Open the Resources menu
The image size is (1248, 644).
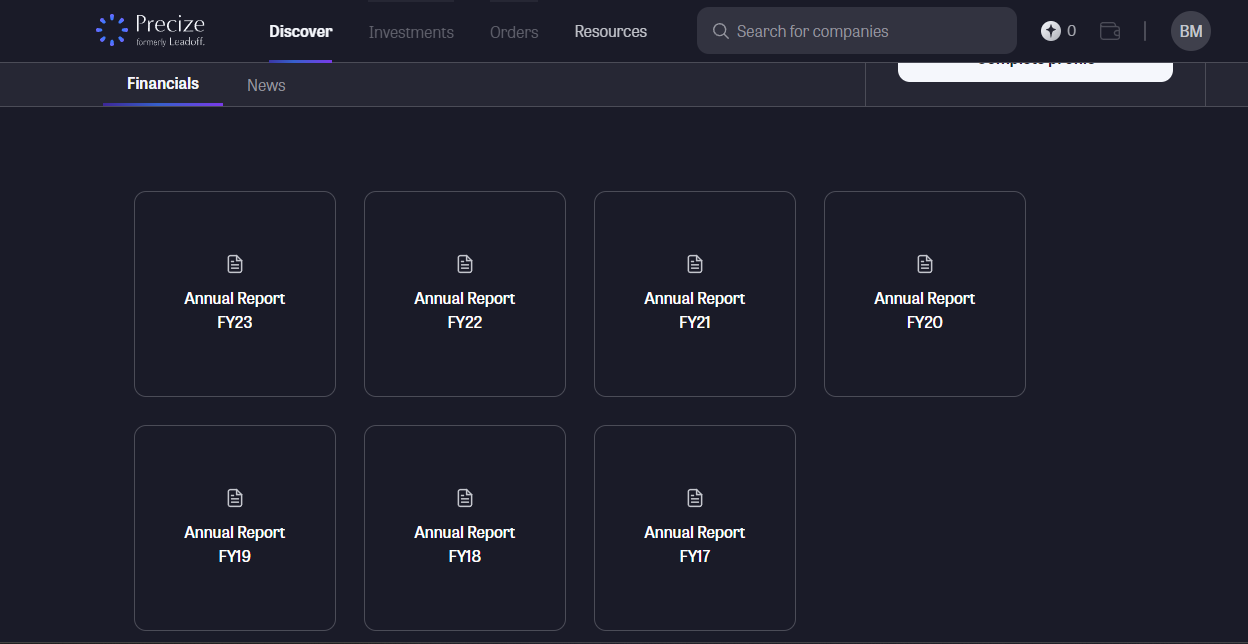(610, 32)
